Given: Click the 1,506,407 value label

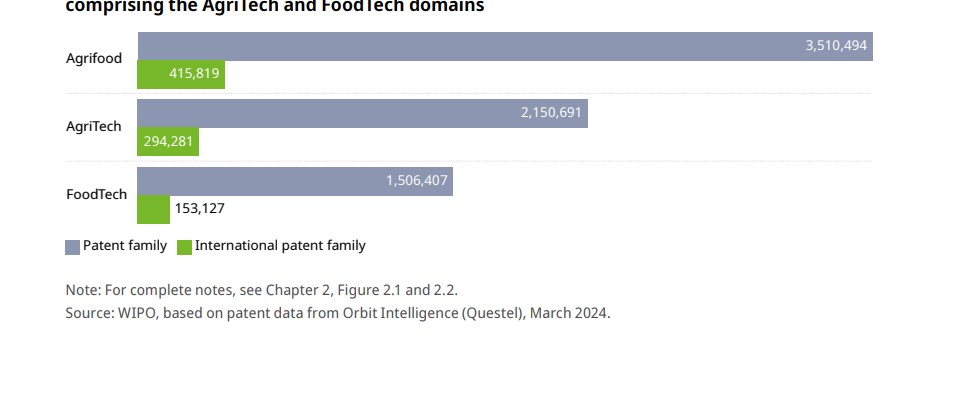Looking at the screenshot, I should pyautogui.click(x=416, y=181).
